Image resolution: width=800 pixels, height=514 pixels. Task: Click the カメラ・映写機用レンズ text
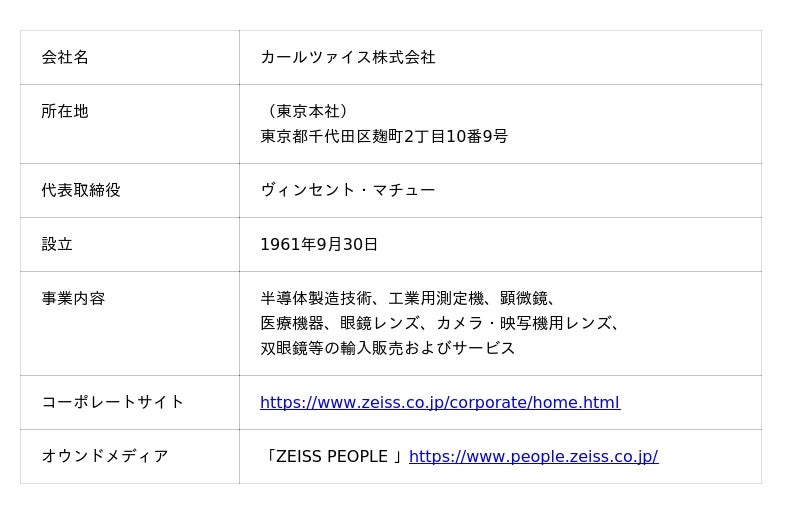coord(524,323)
